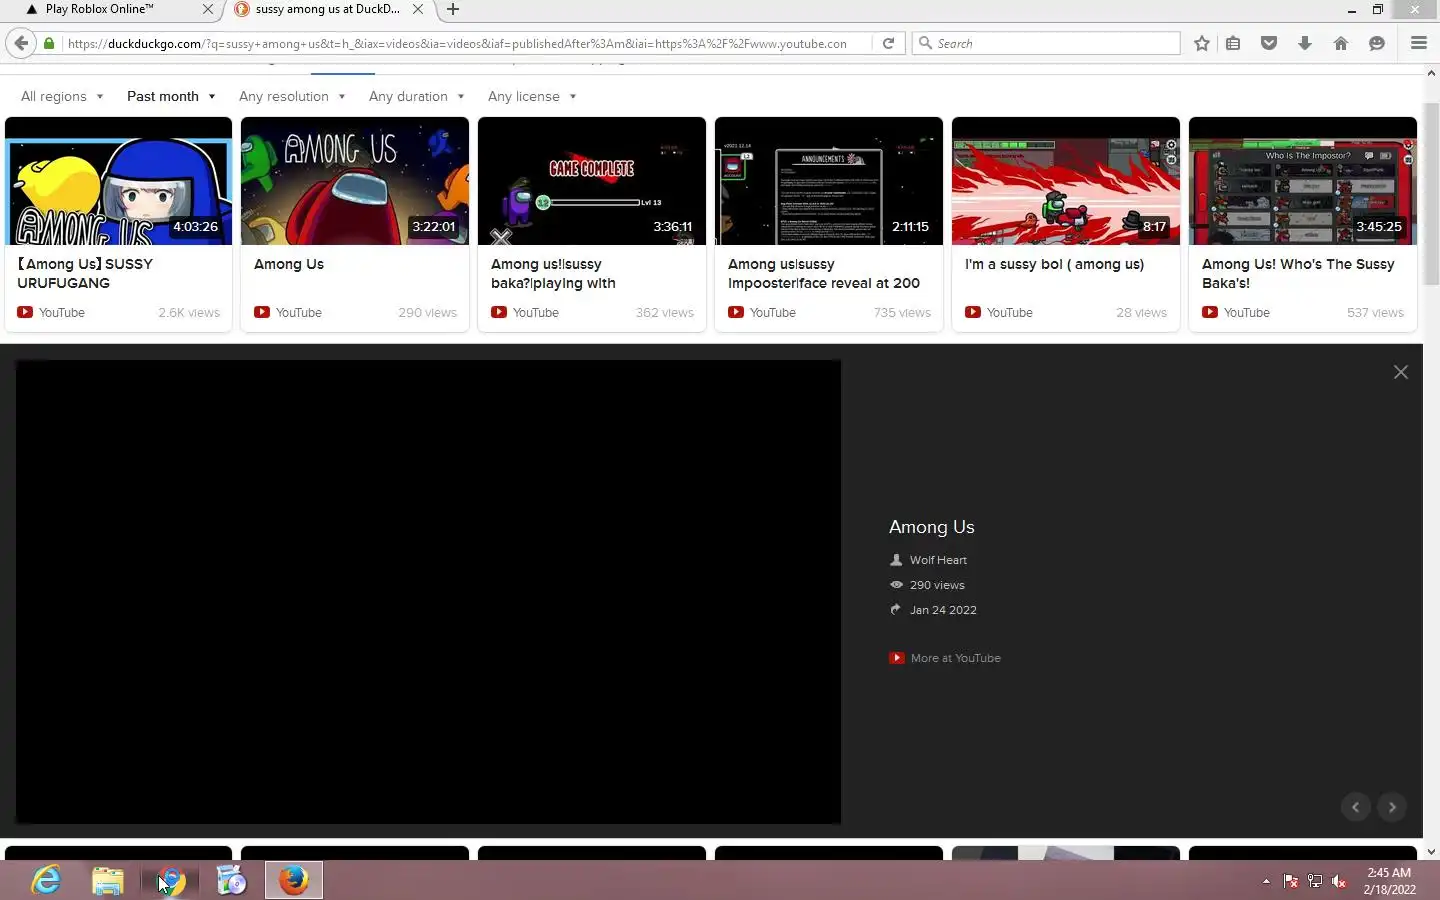Click the 3:36:11 Game Complete thumbnail

point(592,181)
